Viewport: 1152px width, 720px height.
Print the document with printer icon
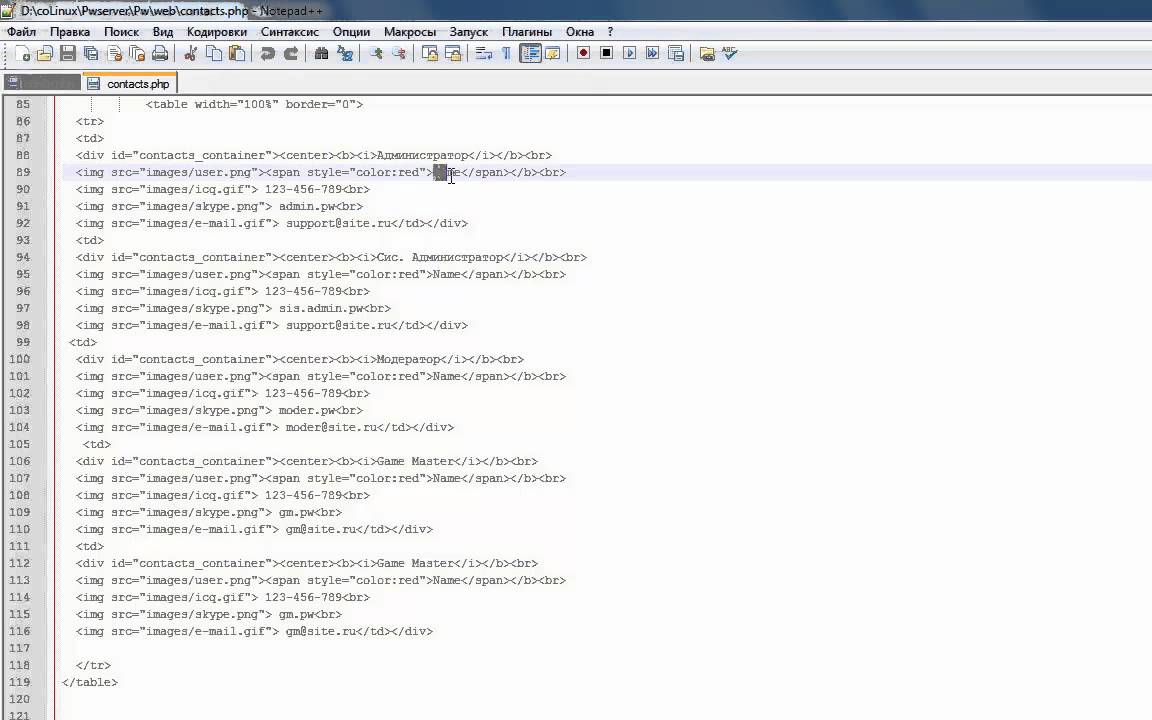pos(159,54)
